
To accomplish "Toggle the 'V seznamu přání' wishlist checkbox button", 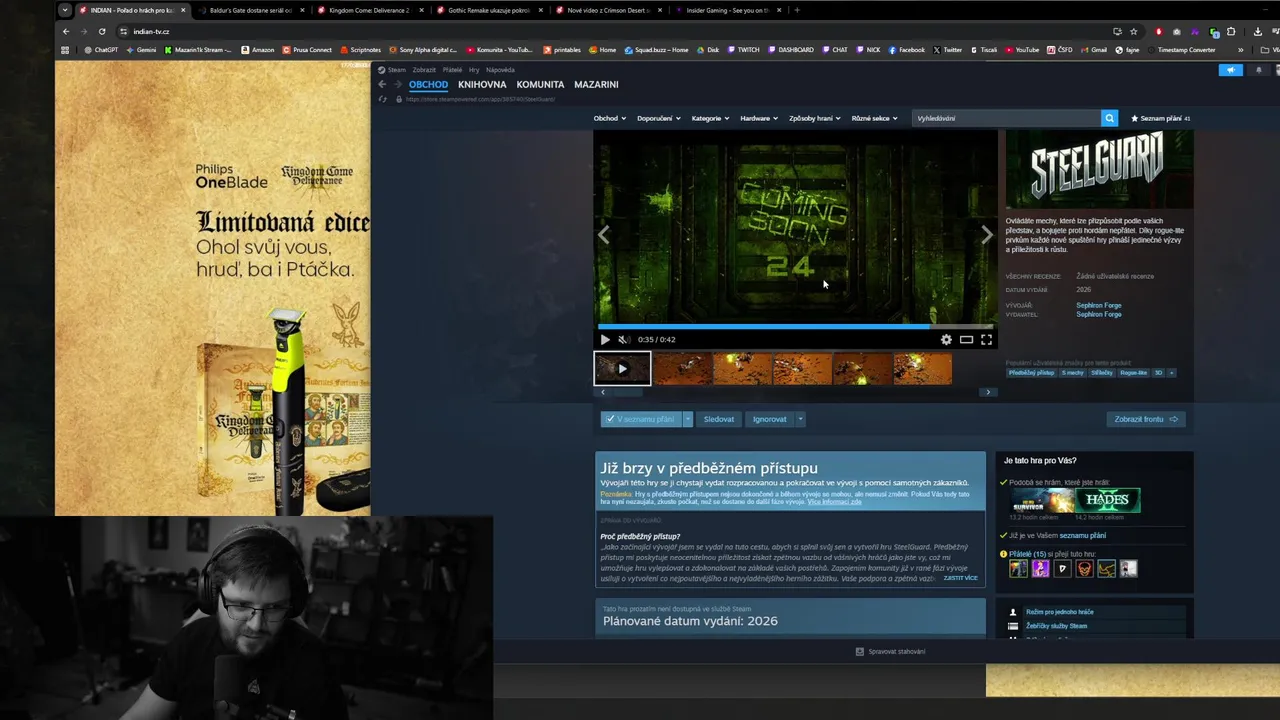I will click(640, 419).
